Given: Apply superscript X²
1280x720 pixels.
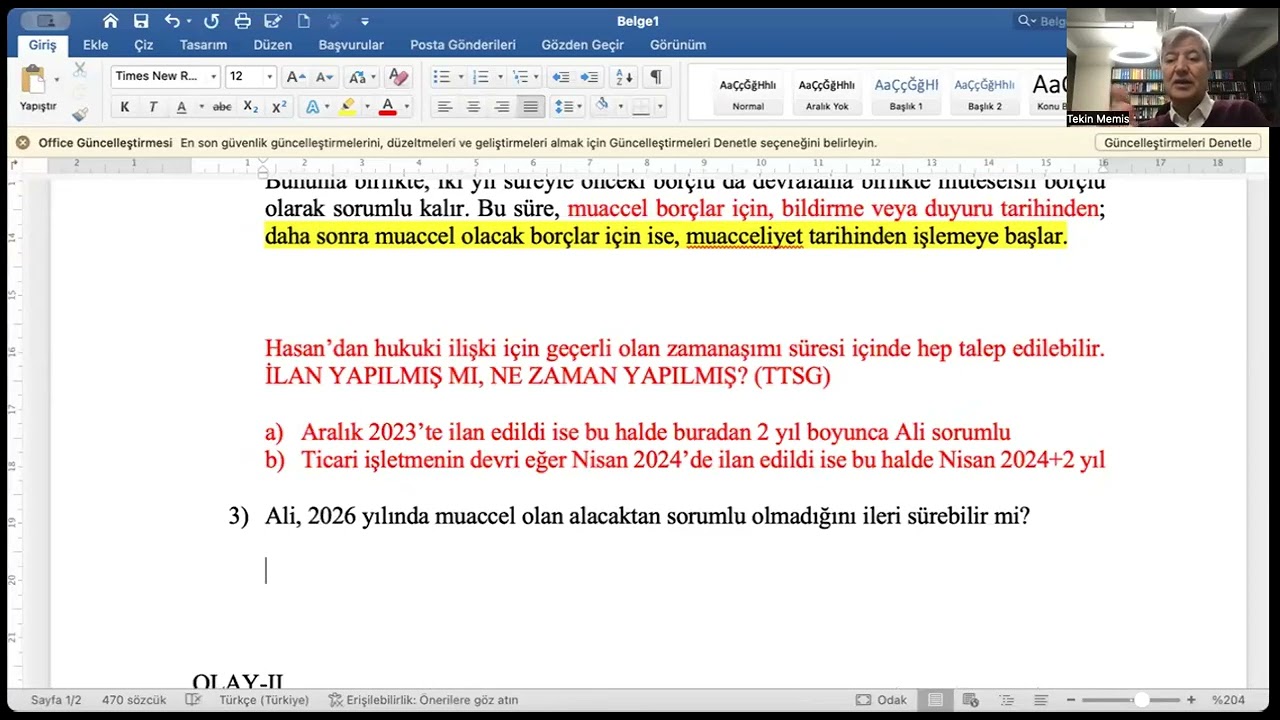Looking at the screenshot, I should 279,107.
